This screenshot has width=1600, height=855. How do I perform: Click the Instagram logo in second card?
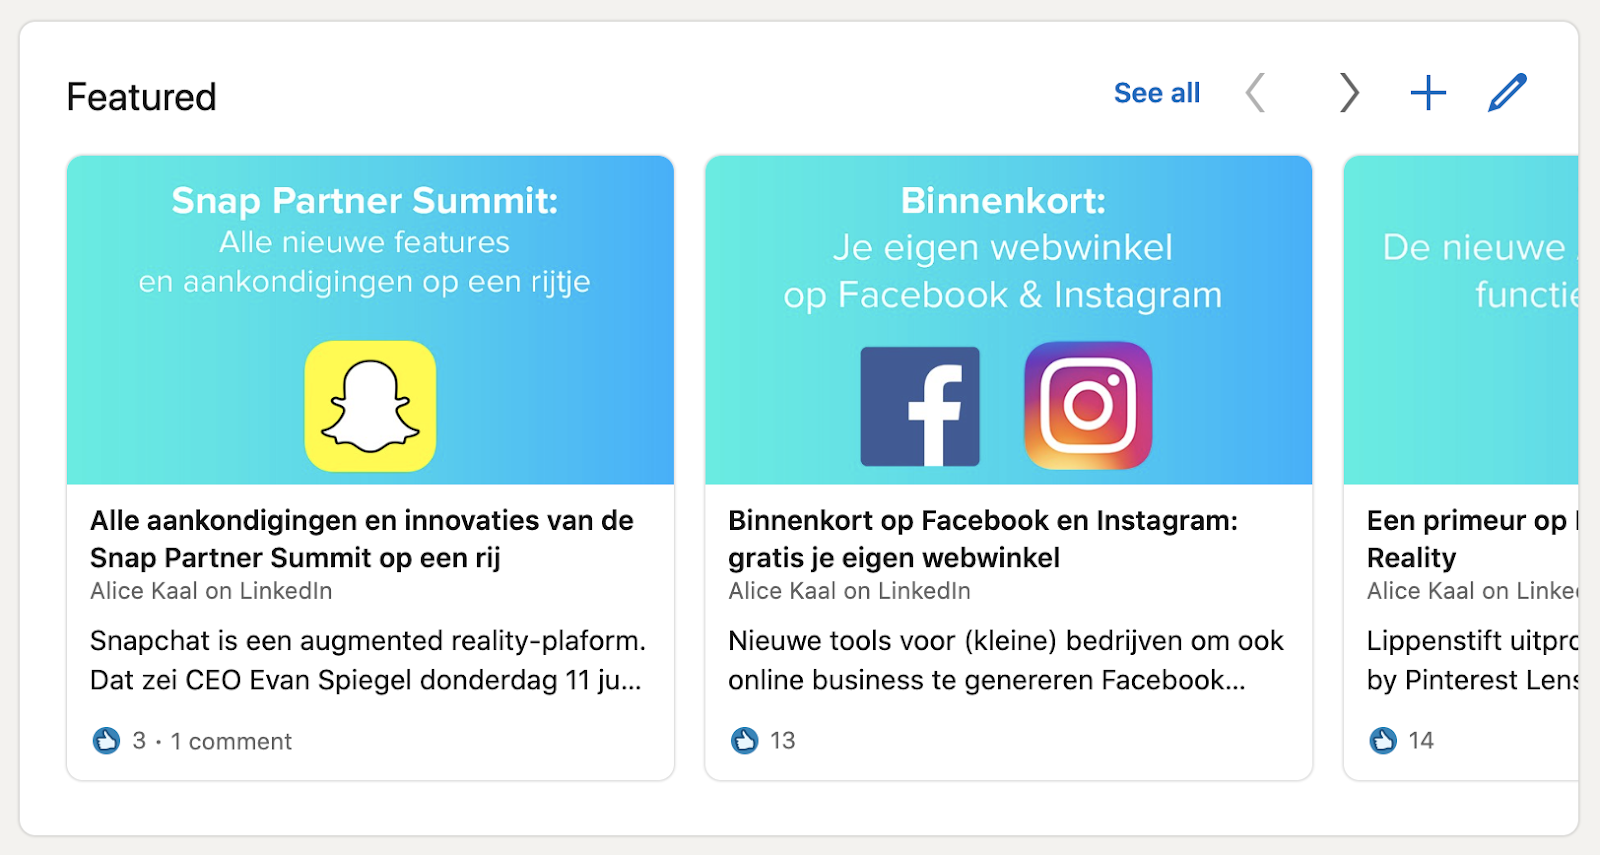[x=1088, y=406]
